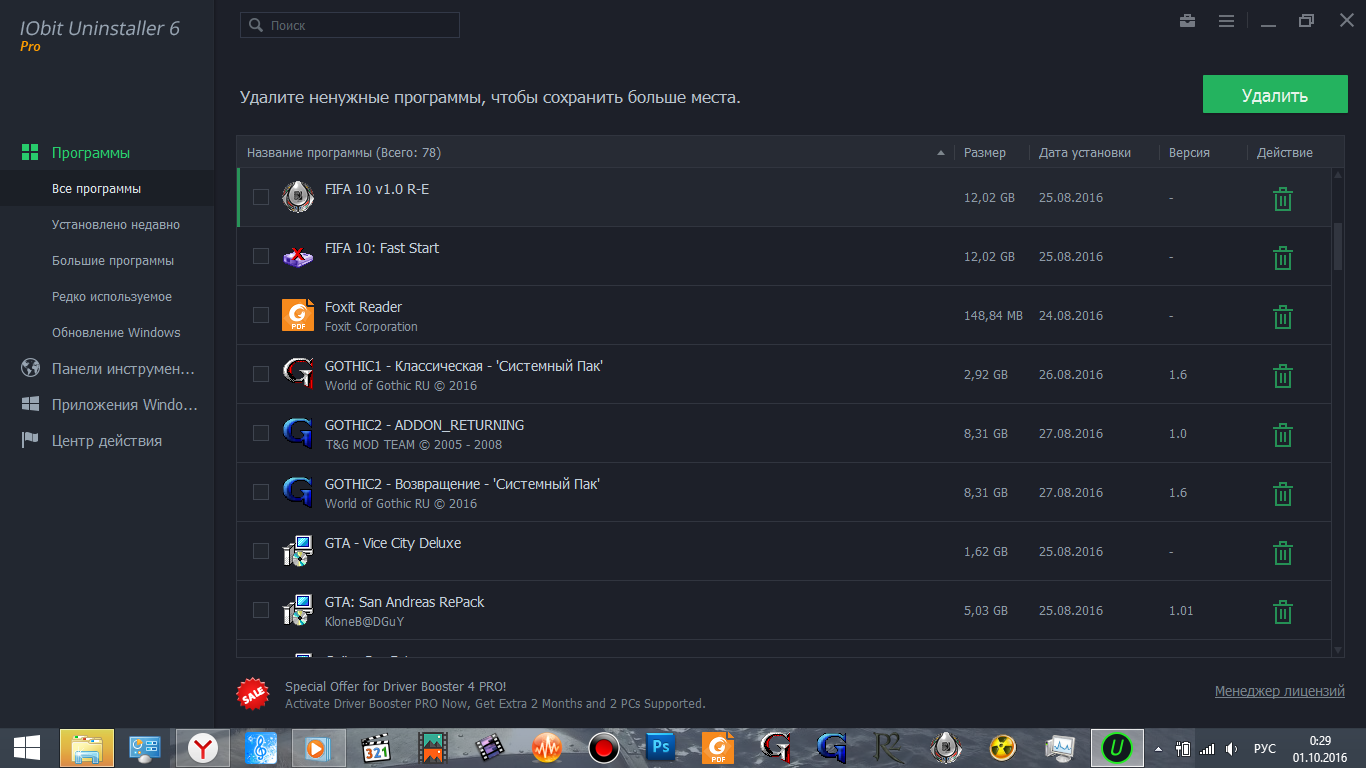Open Центр действия section
1366x768 pixels.
pyautogui.click(x=107, y=441)
